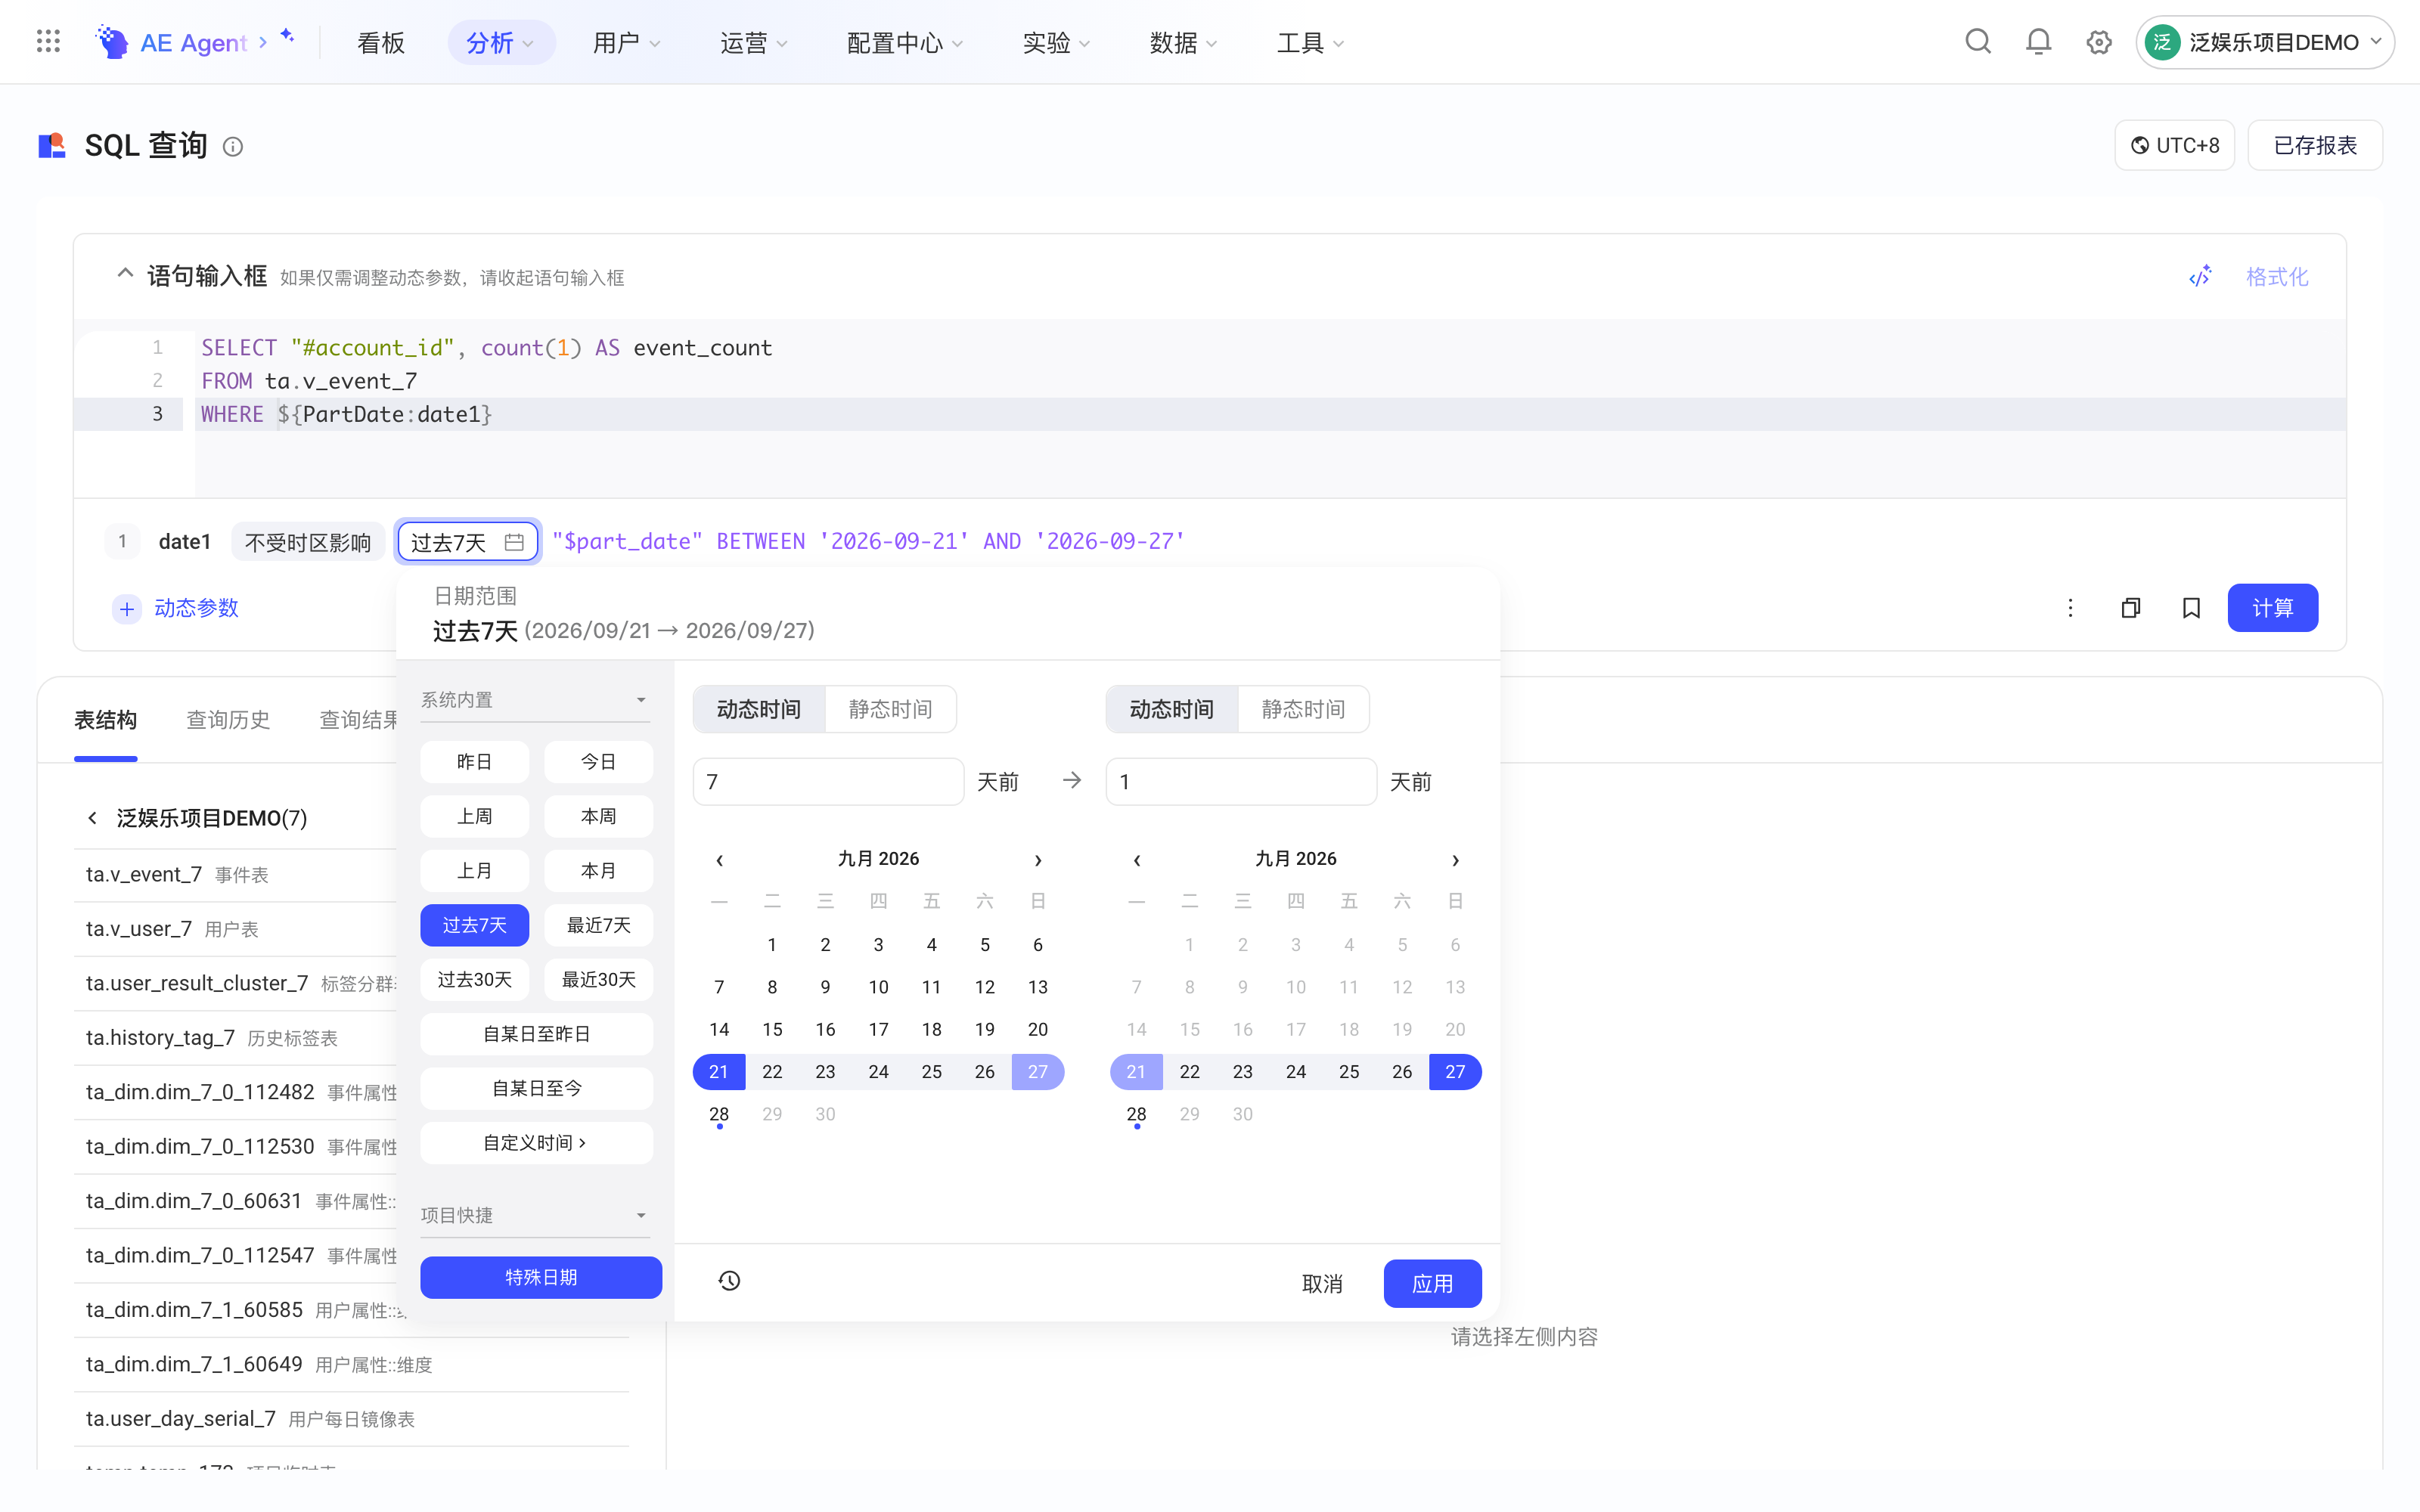Click the bookmark save icon
Image resolution: width=2420 pixels, height=1512 pixels.
tap(2191, 608)
